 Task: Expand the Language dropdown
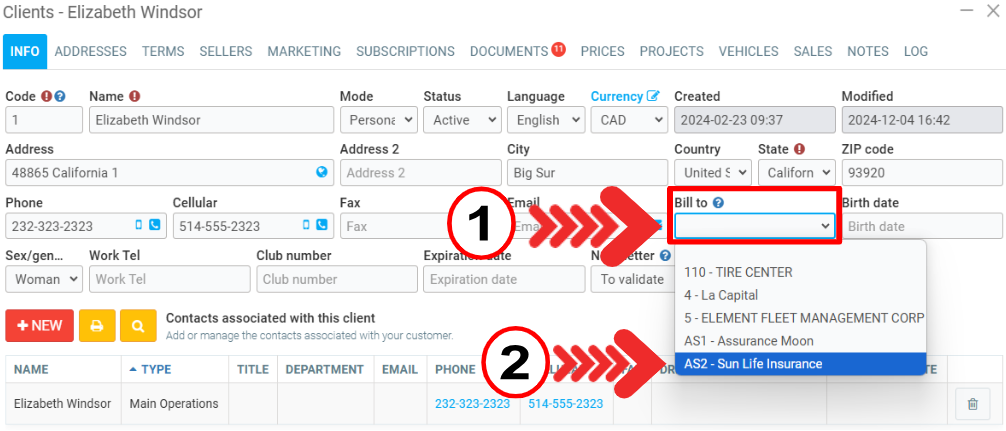coord(545,120)
